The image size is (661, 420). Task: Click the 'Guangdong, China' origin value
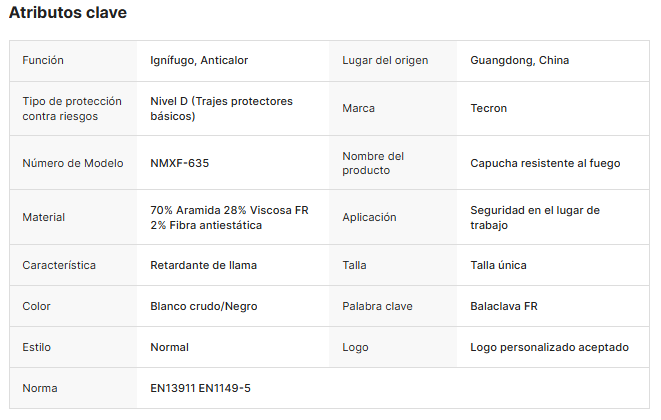click(519, 60)
